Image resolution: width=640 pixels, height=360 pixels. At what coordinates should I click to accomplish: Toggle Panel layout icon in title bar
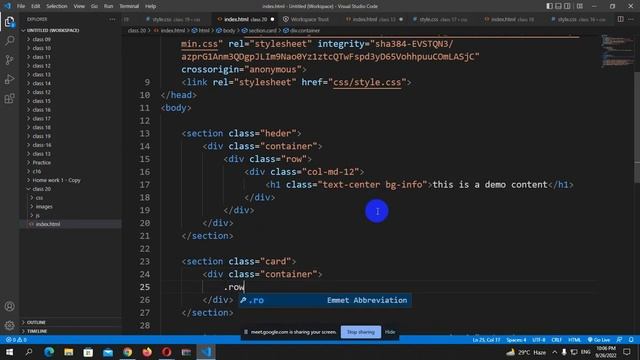pyautogui.click(x=558, y=6)
